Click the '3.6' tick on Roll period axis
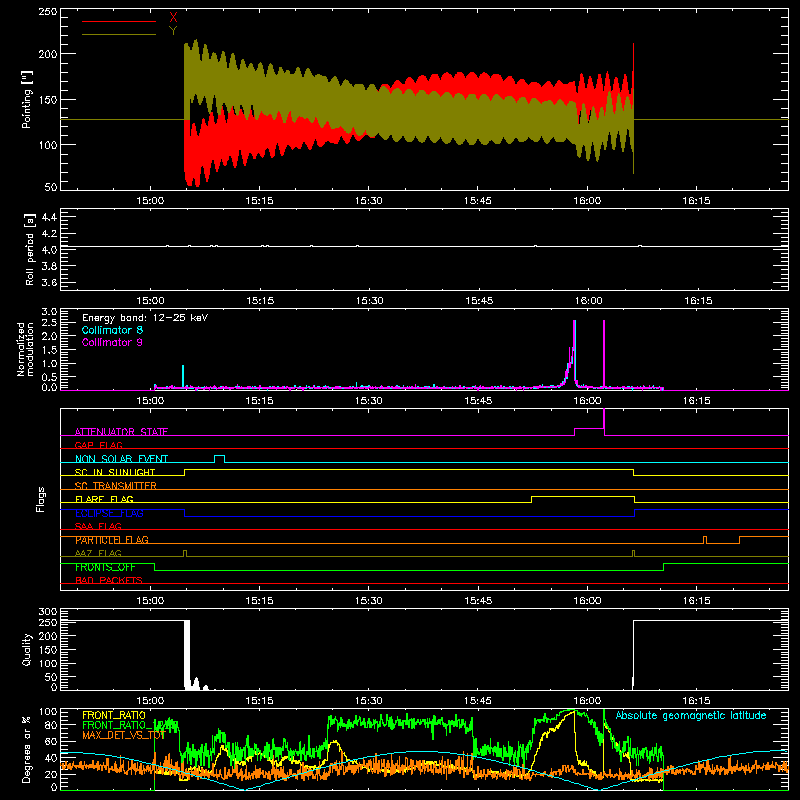The width and height of the screenshot is (800, 800). click(49, 282)
